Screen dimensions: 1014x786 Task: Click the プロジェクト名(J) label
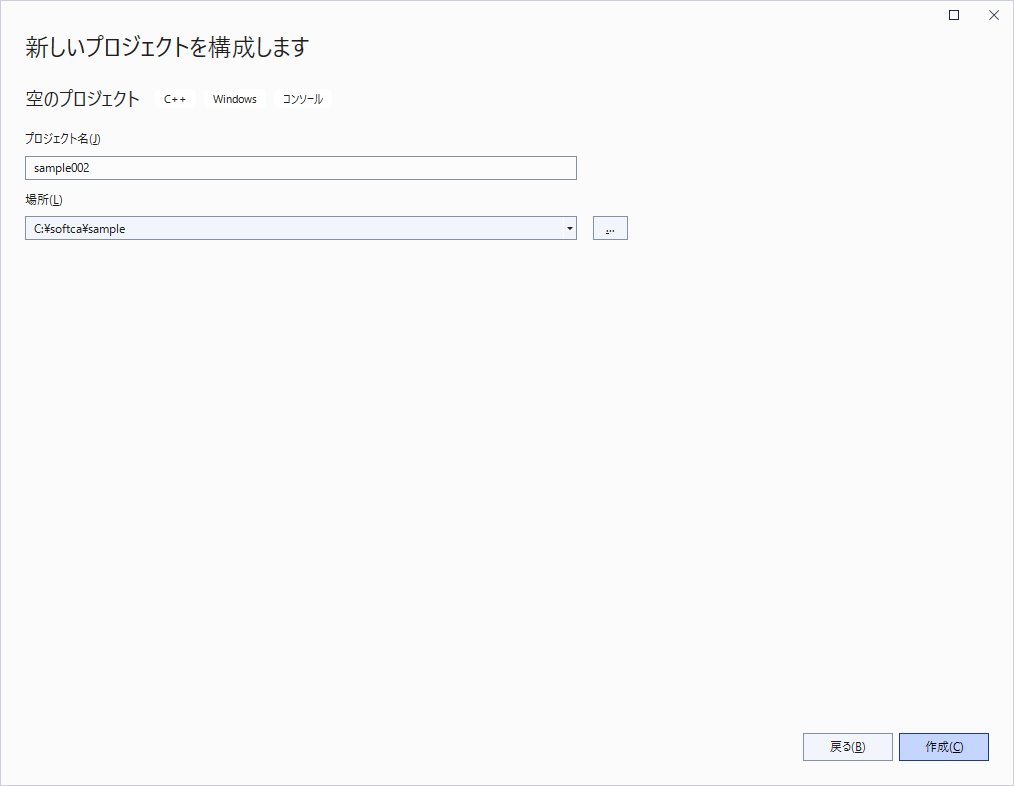(63, 138)
